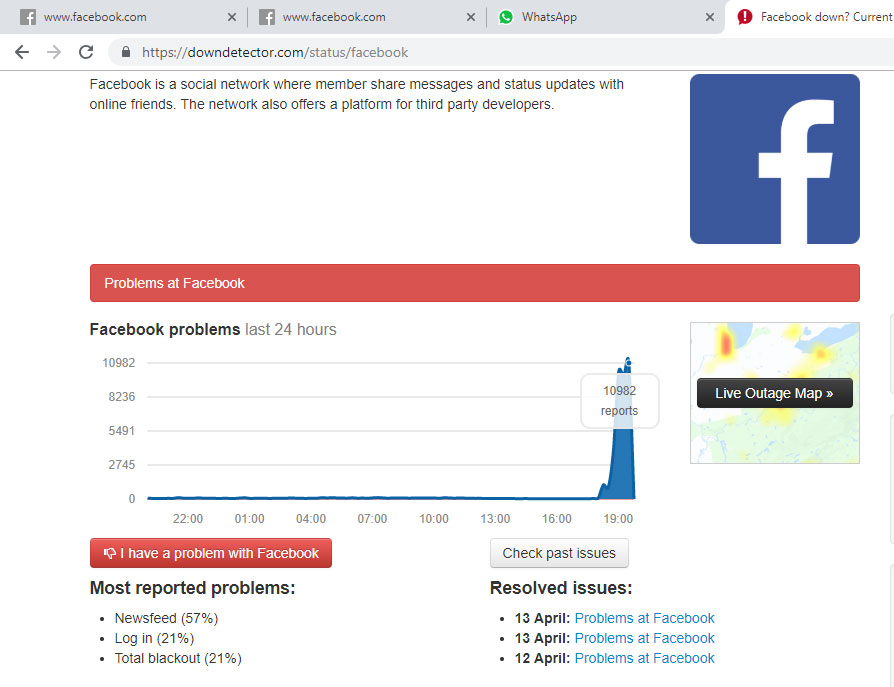Click the browser forward arrow
894x687 pixels.
(x=54, y=52)
